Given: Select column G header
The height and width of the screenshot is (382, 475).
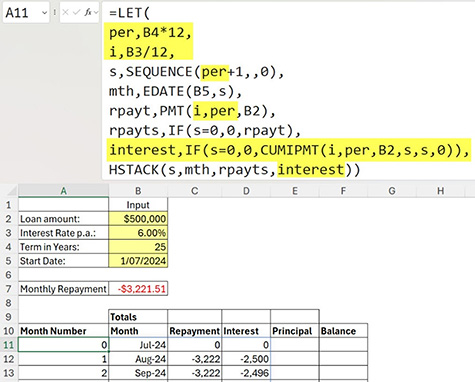Looking at the screenshot, I should tap(392, 191).
